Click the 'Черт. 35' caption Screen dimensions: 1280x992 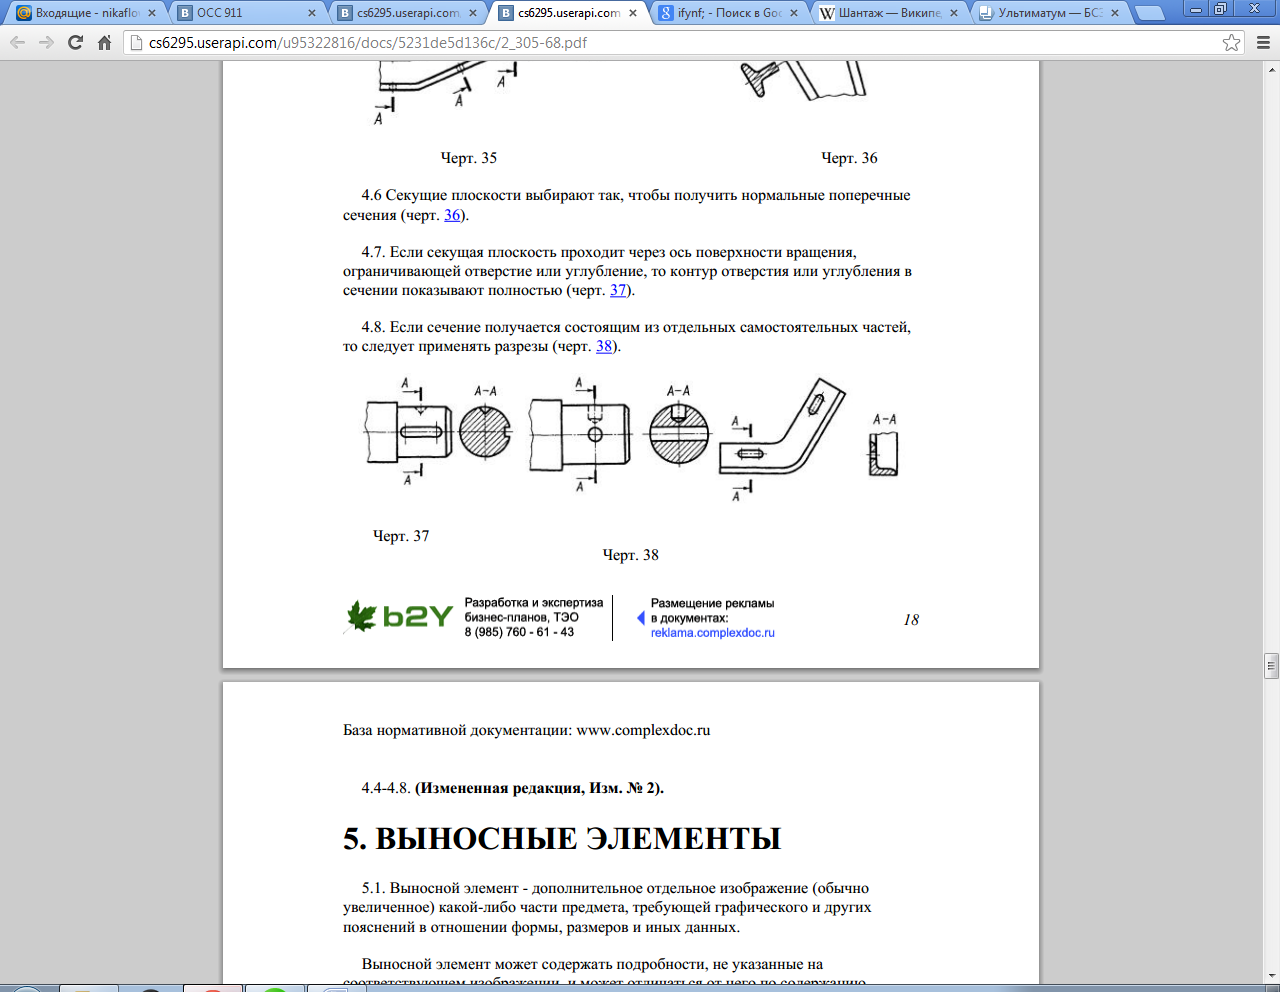469,158
